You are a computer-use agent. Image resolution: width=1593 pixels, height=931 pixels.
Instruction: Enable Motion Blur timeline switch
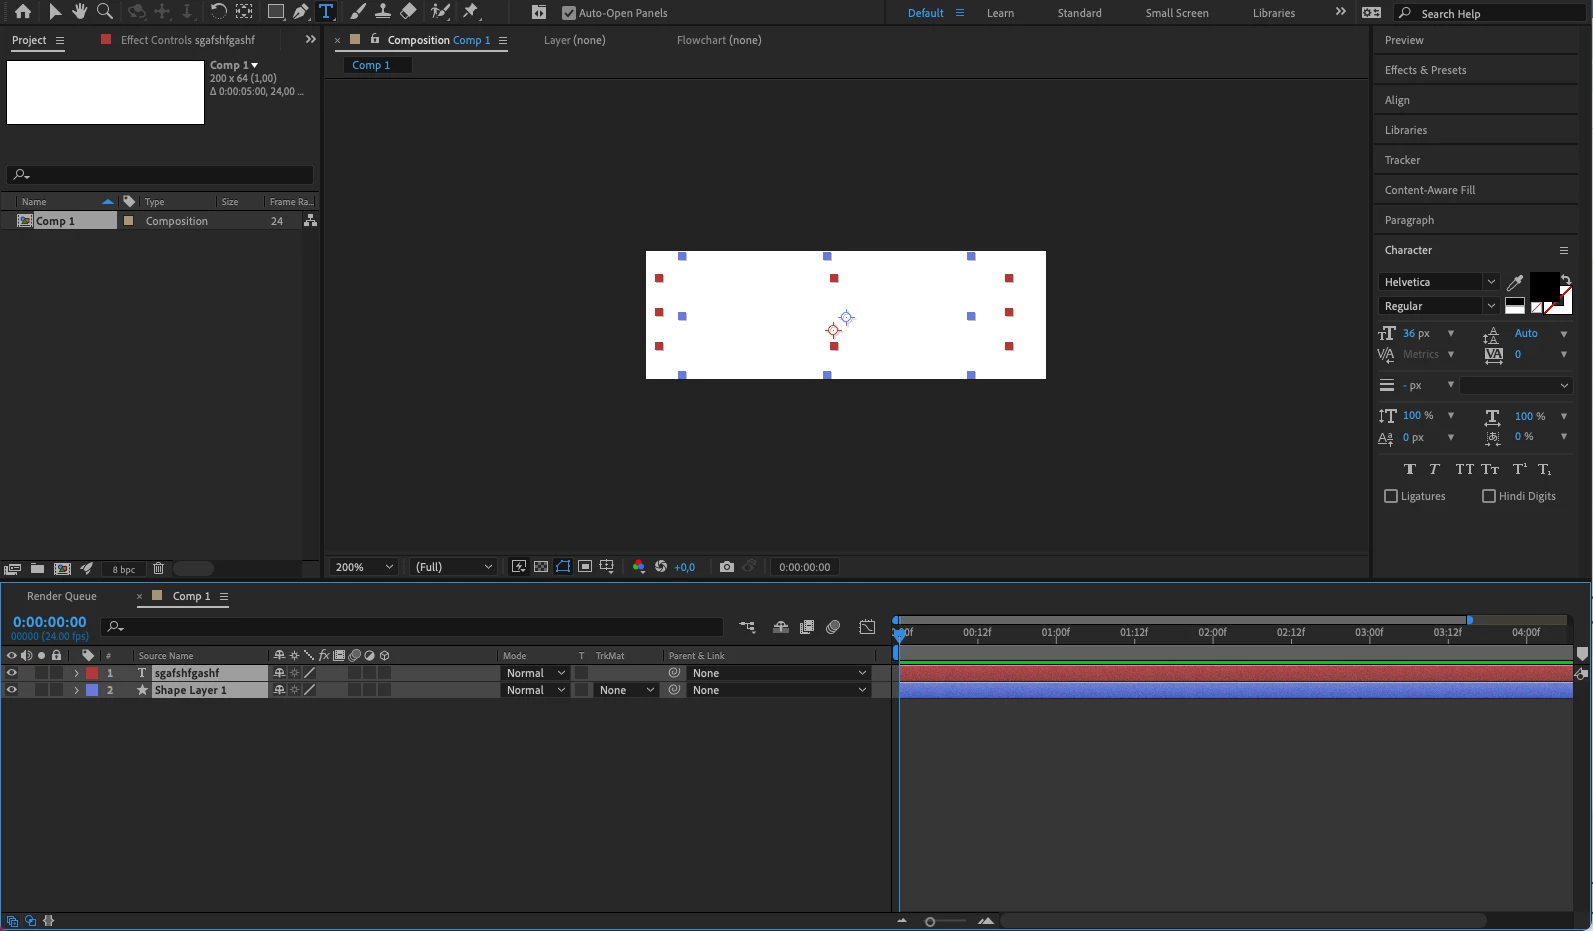point(833,627)
